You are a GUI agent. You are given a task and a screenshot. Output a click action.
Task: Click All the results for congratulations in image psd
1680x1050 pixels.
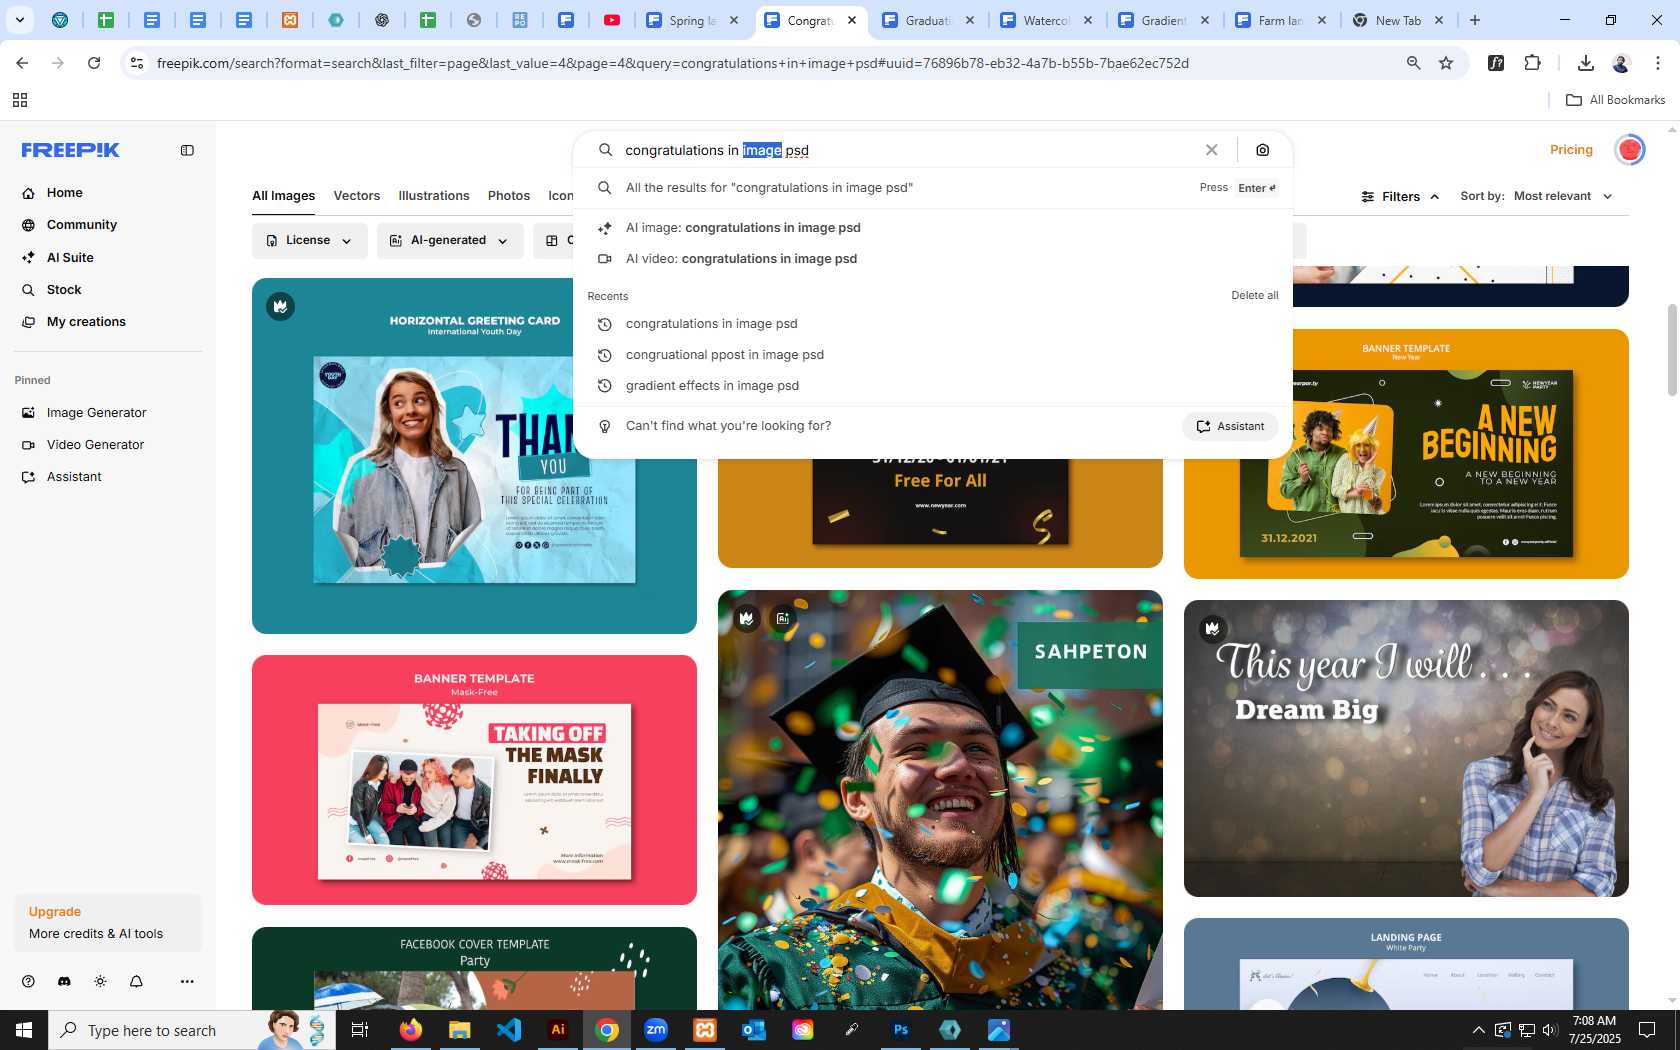tap(933, 188)
